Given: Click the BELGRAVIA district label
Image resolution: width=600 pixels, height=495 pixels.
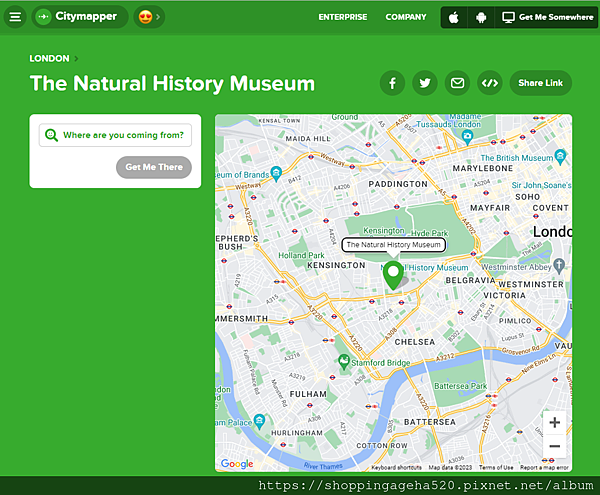Looking at the screenshot, I should 470,280.
